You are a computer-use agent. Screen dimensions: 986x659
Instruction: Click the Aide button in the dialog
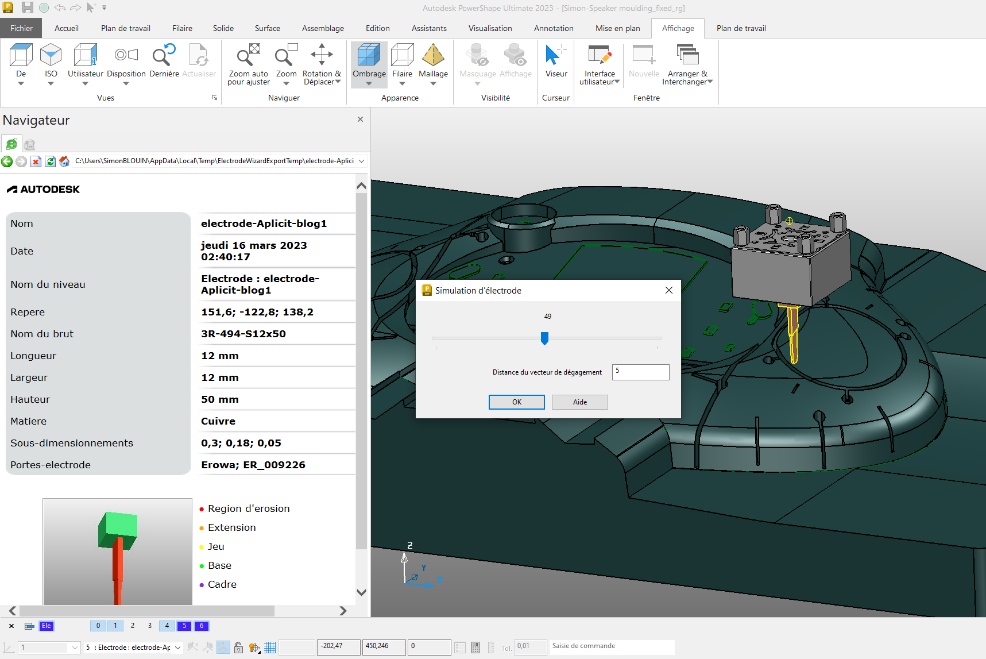(x=579, y=402)
